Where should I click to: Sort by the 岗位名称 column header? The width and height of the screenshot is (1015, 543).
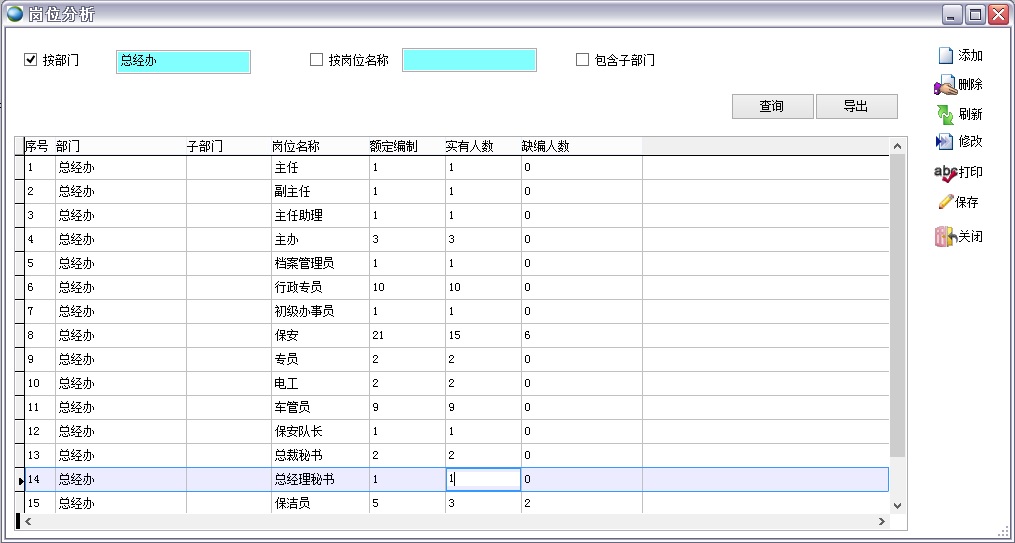point(296,147)
